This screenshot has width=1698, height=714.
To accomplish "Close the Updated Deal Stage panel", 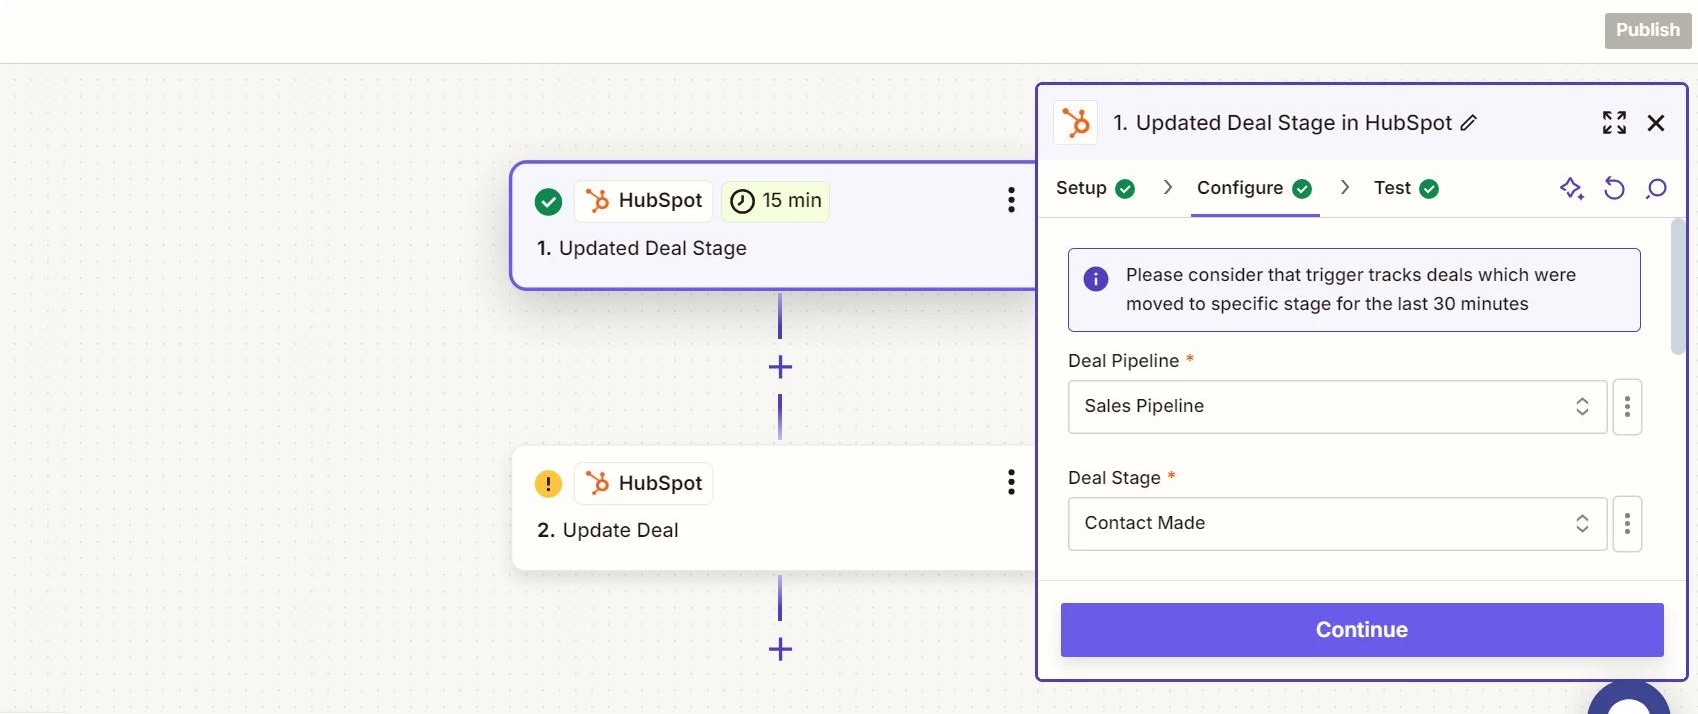I will 1656,123.
